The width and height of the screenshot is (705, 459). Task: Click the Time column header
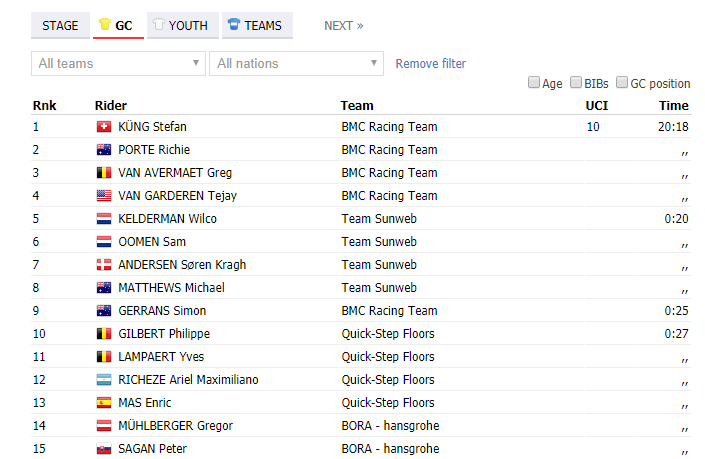click(674, 106)
